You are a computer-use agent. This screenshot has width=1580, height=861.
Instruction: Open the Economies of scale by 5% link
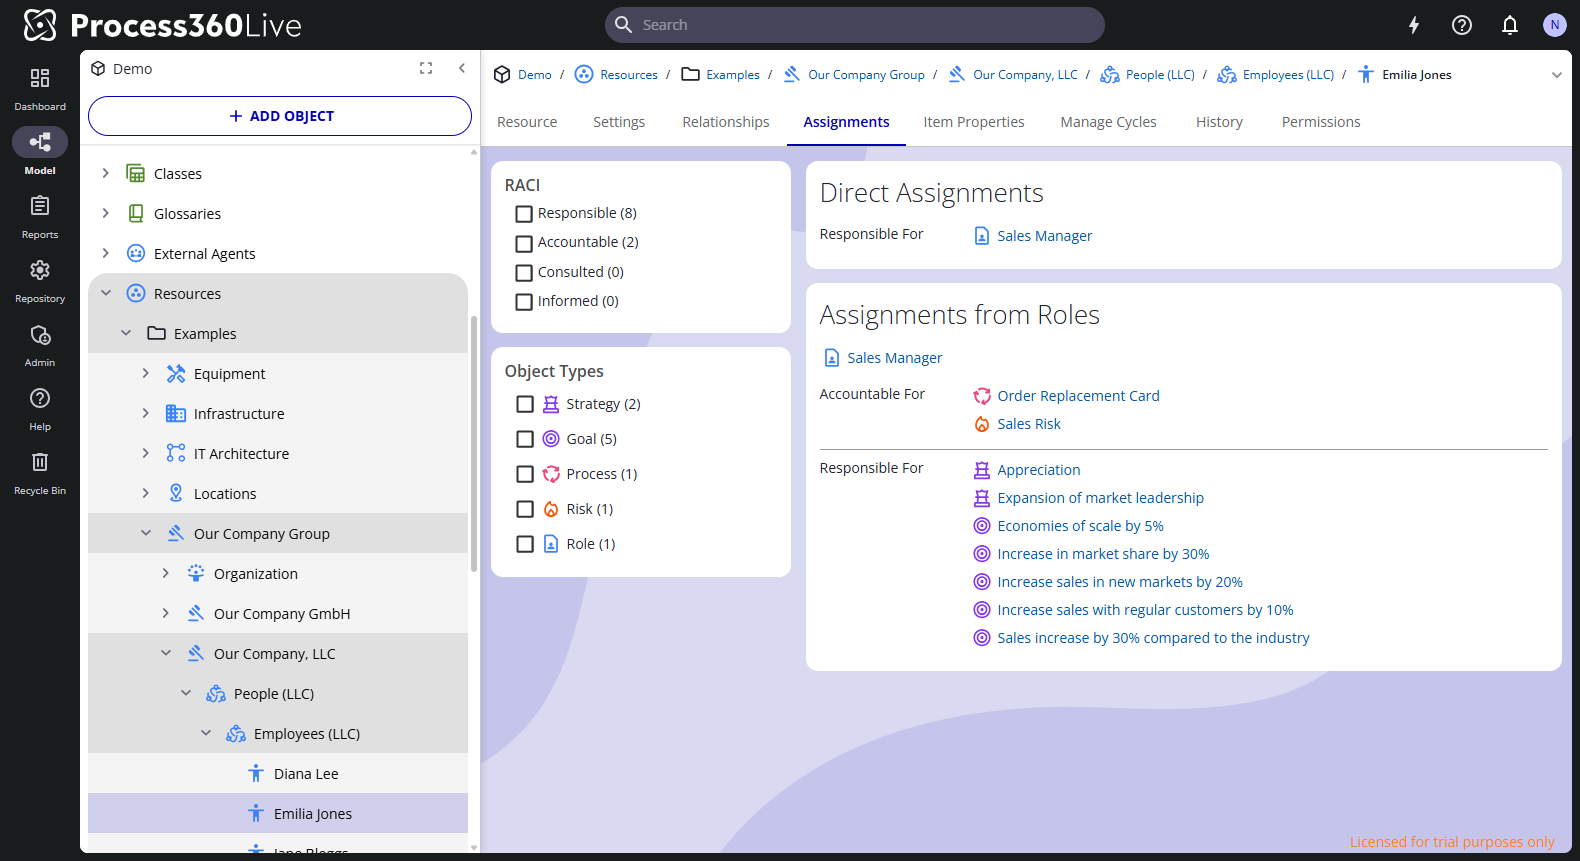pyautogui.click(x=1080, y=526)
